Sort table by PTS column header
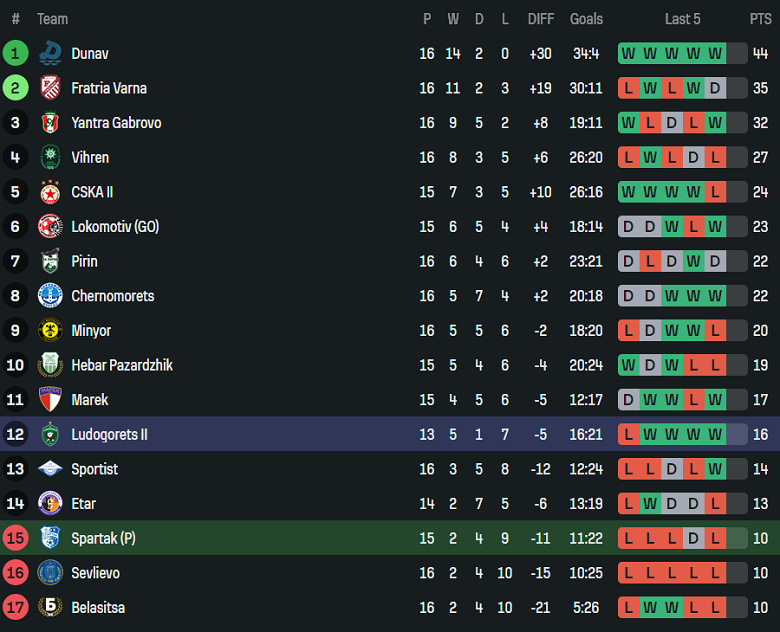This screenshot has height=632, width=780. (760, 19)
